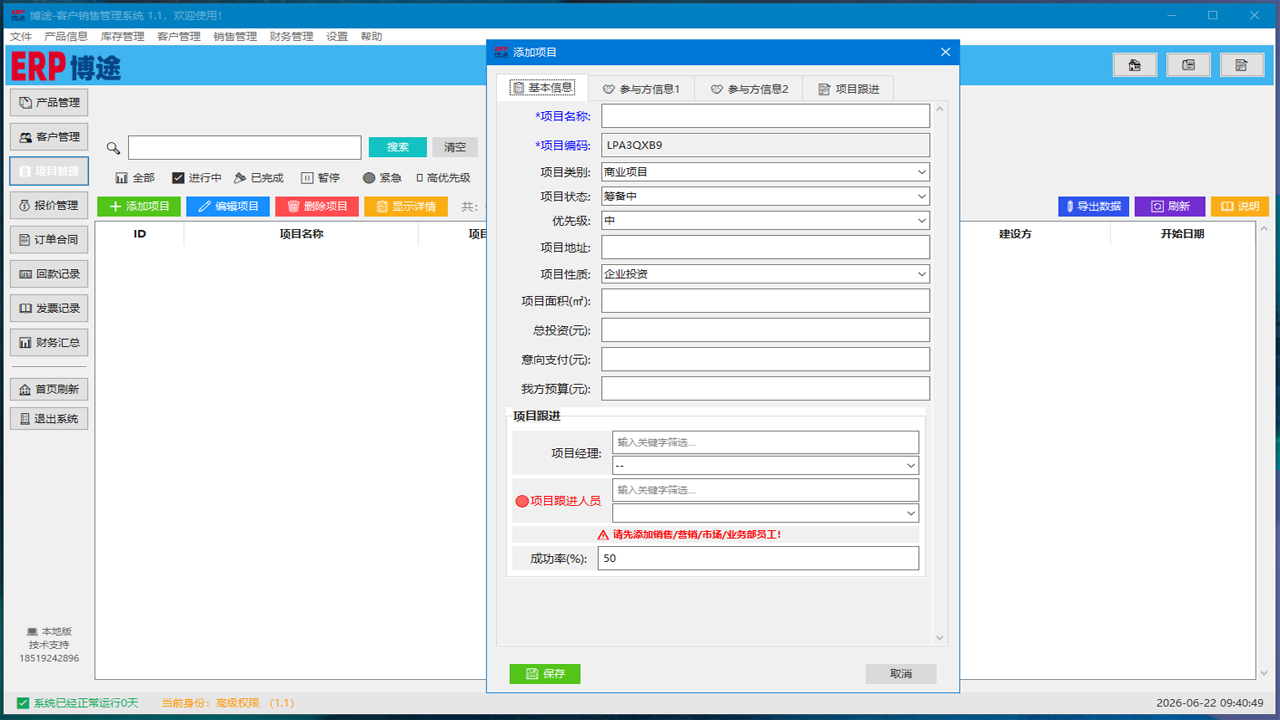
Task: Open the 财务管理 menu in the menu bar
Action: point(291,36)
